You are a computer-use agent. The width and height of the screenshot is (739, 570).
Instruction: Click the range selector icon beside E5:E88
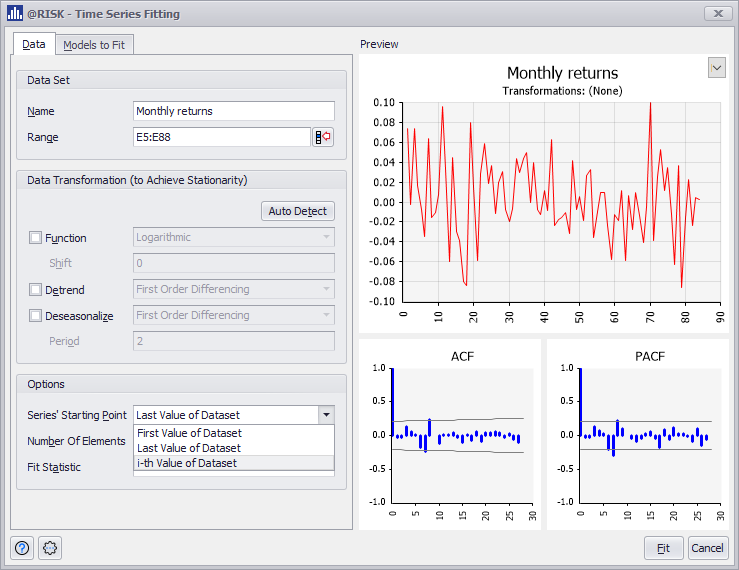(x=323, y=138)
